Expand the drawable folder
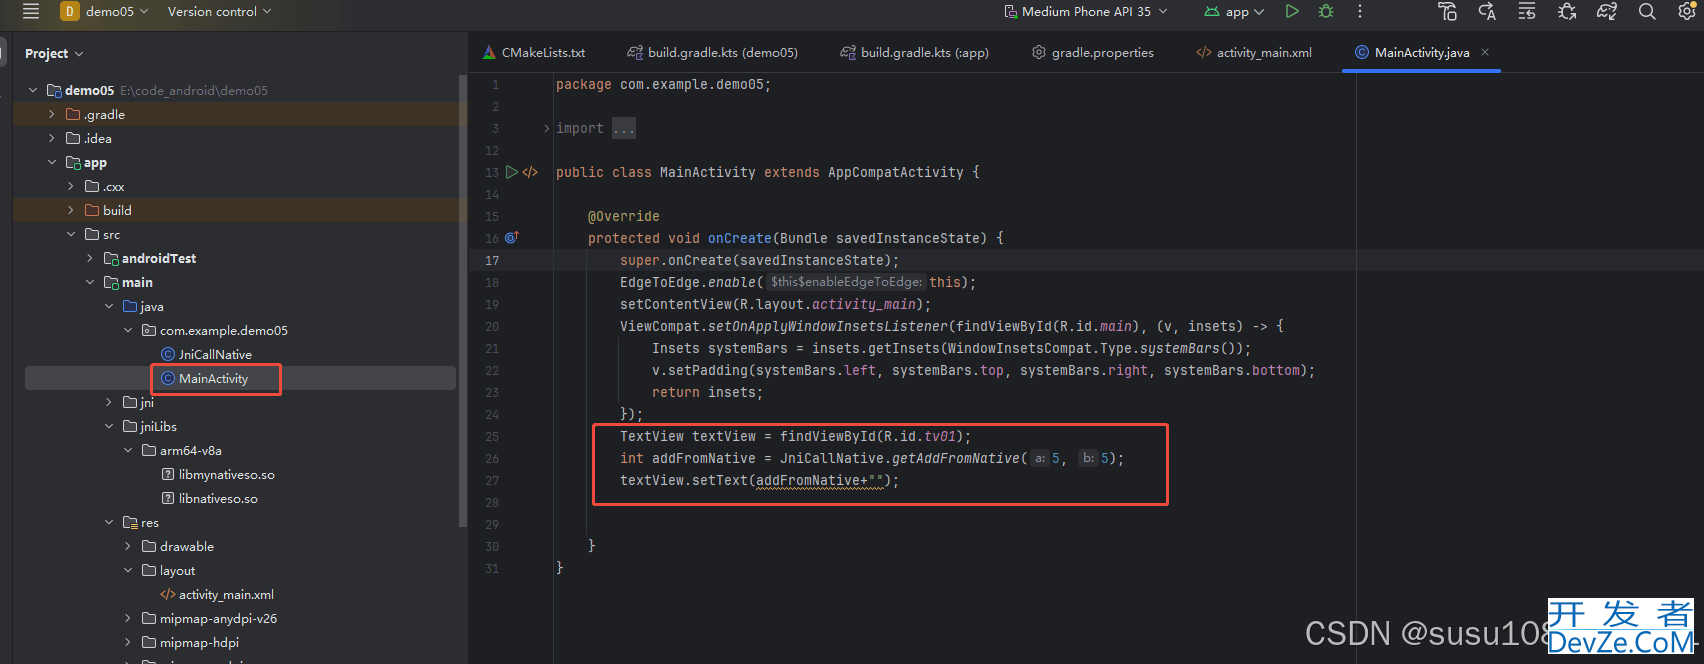This screenshot has height=664, width=1704. point(128,546)
